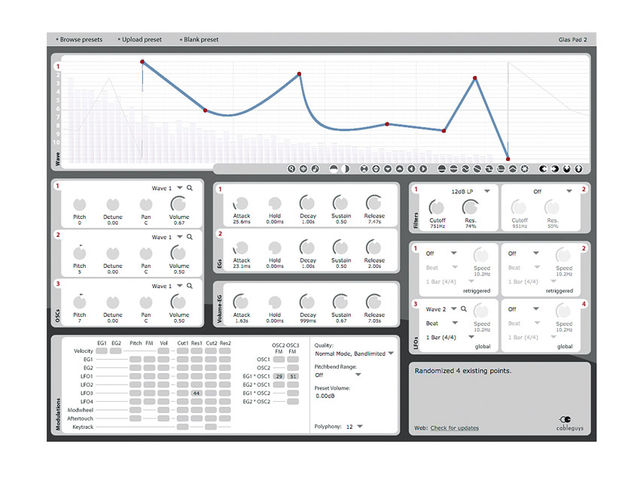Click the gray left-arrow circle icon
Screen dimensions: 640x480
(x=411, y=169)
